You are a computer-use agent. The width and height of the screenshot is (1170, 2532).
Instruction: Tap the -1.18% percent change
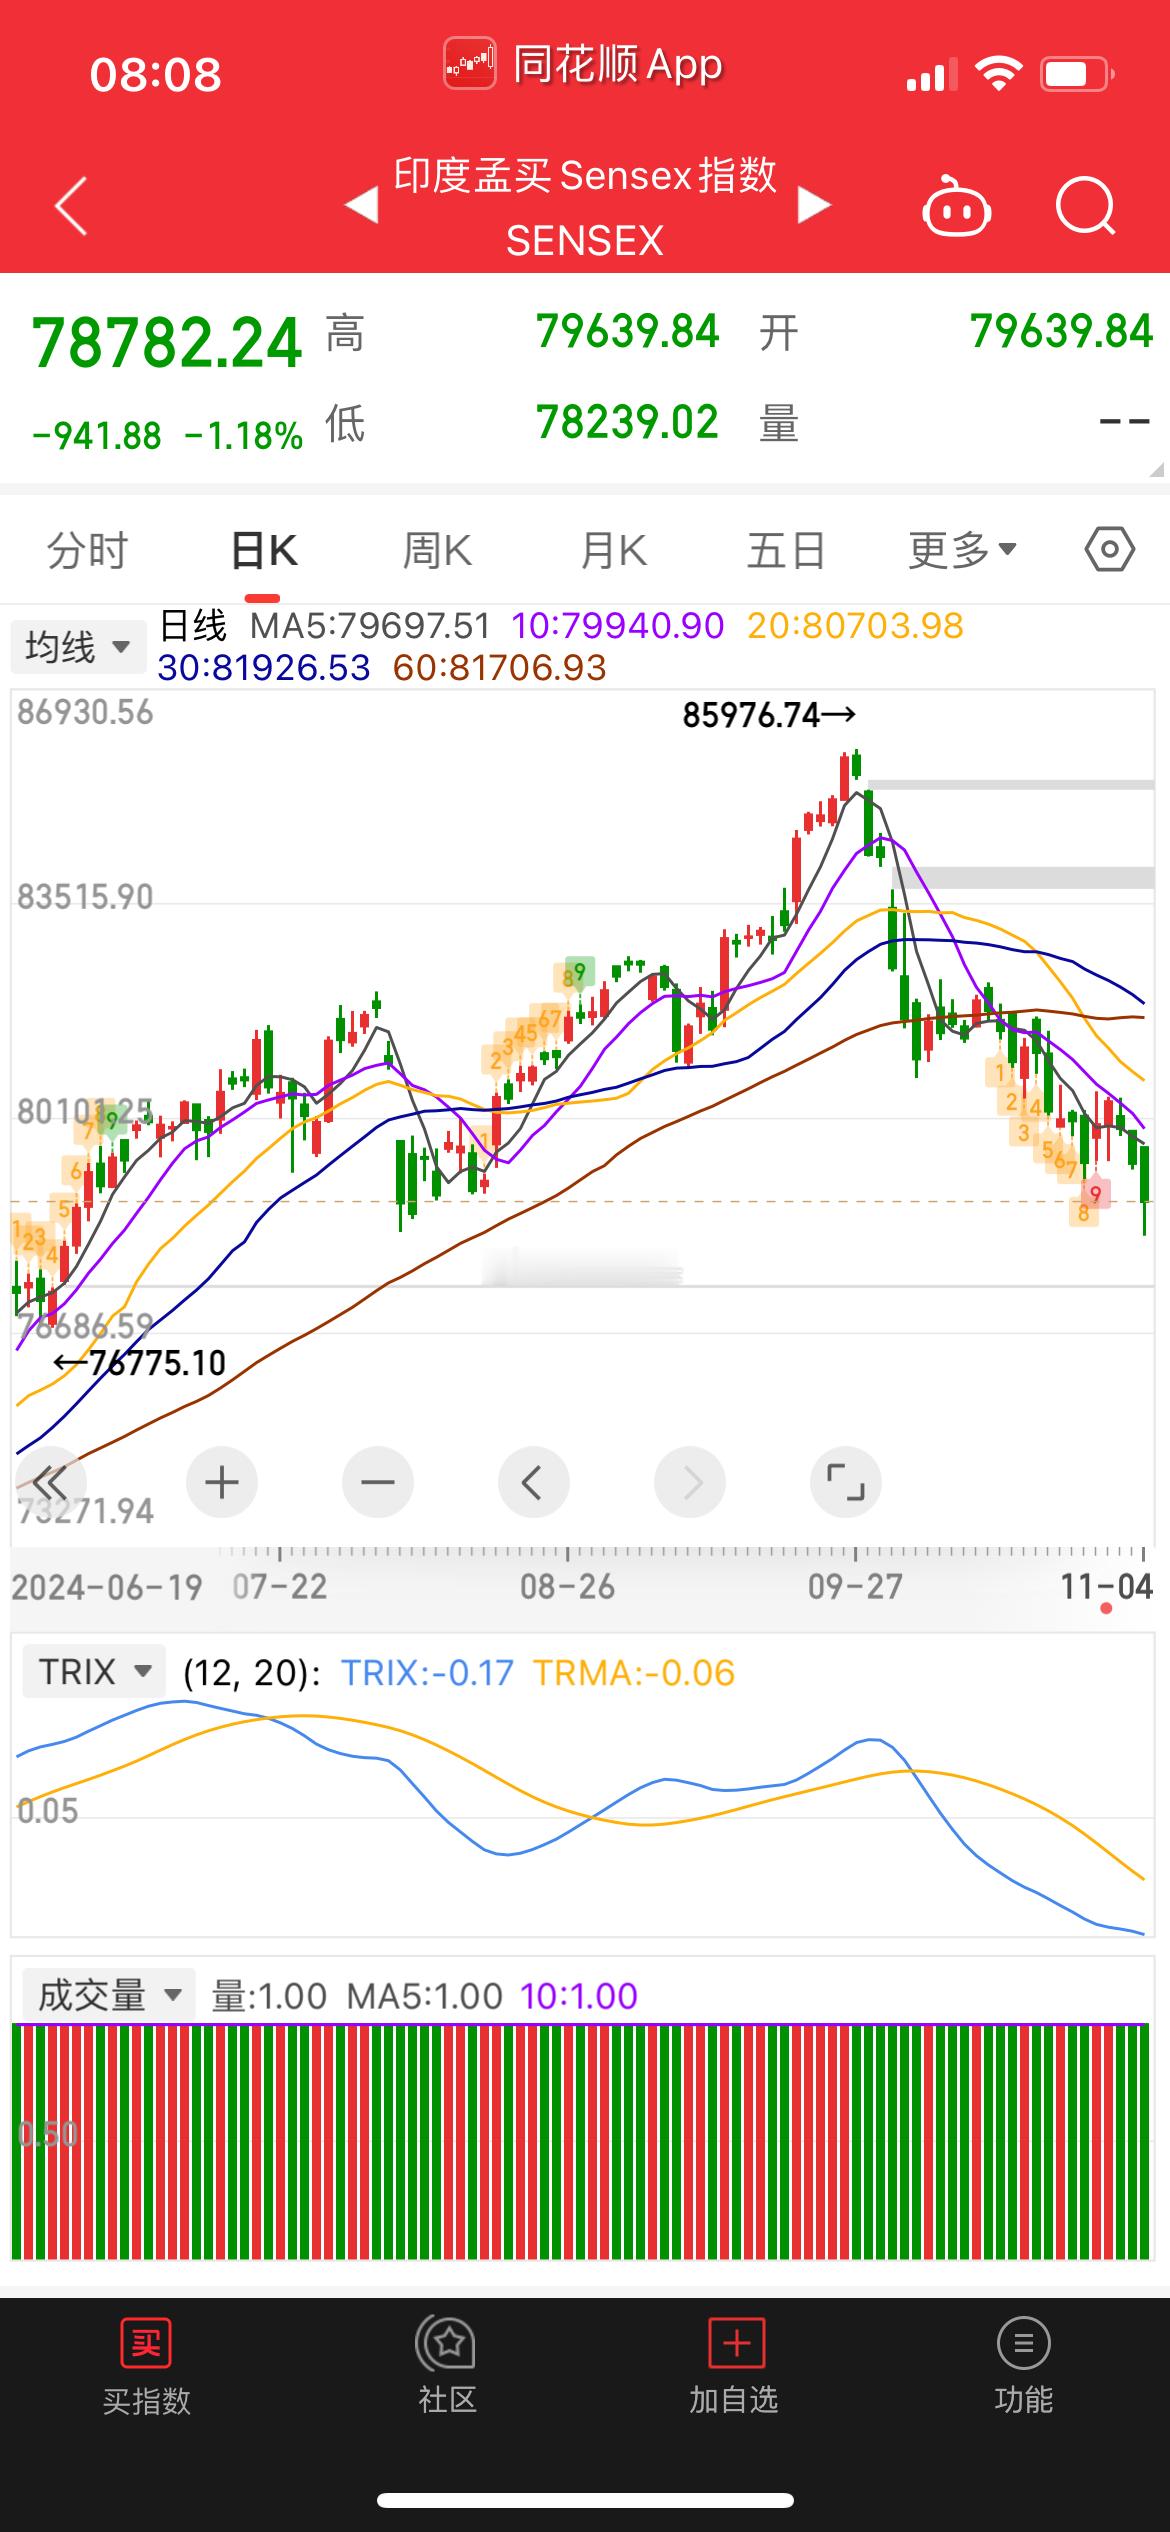pyautogui.click(x=244, y=436)
